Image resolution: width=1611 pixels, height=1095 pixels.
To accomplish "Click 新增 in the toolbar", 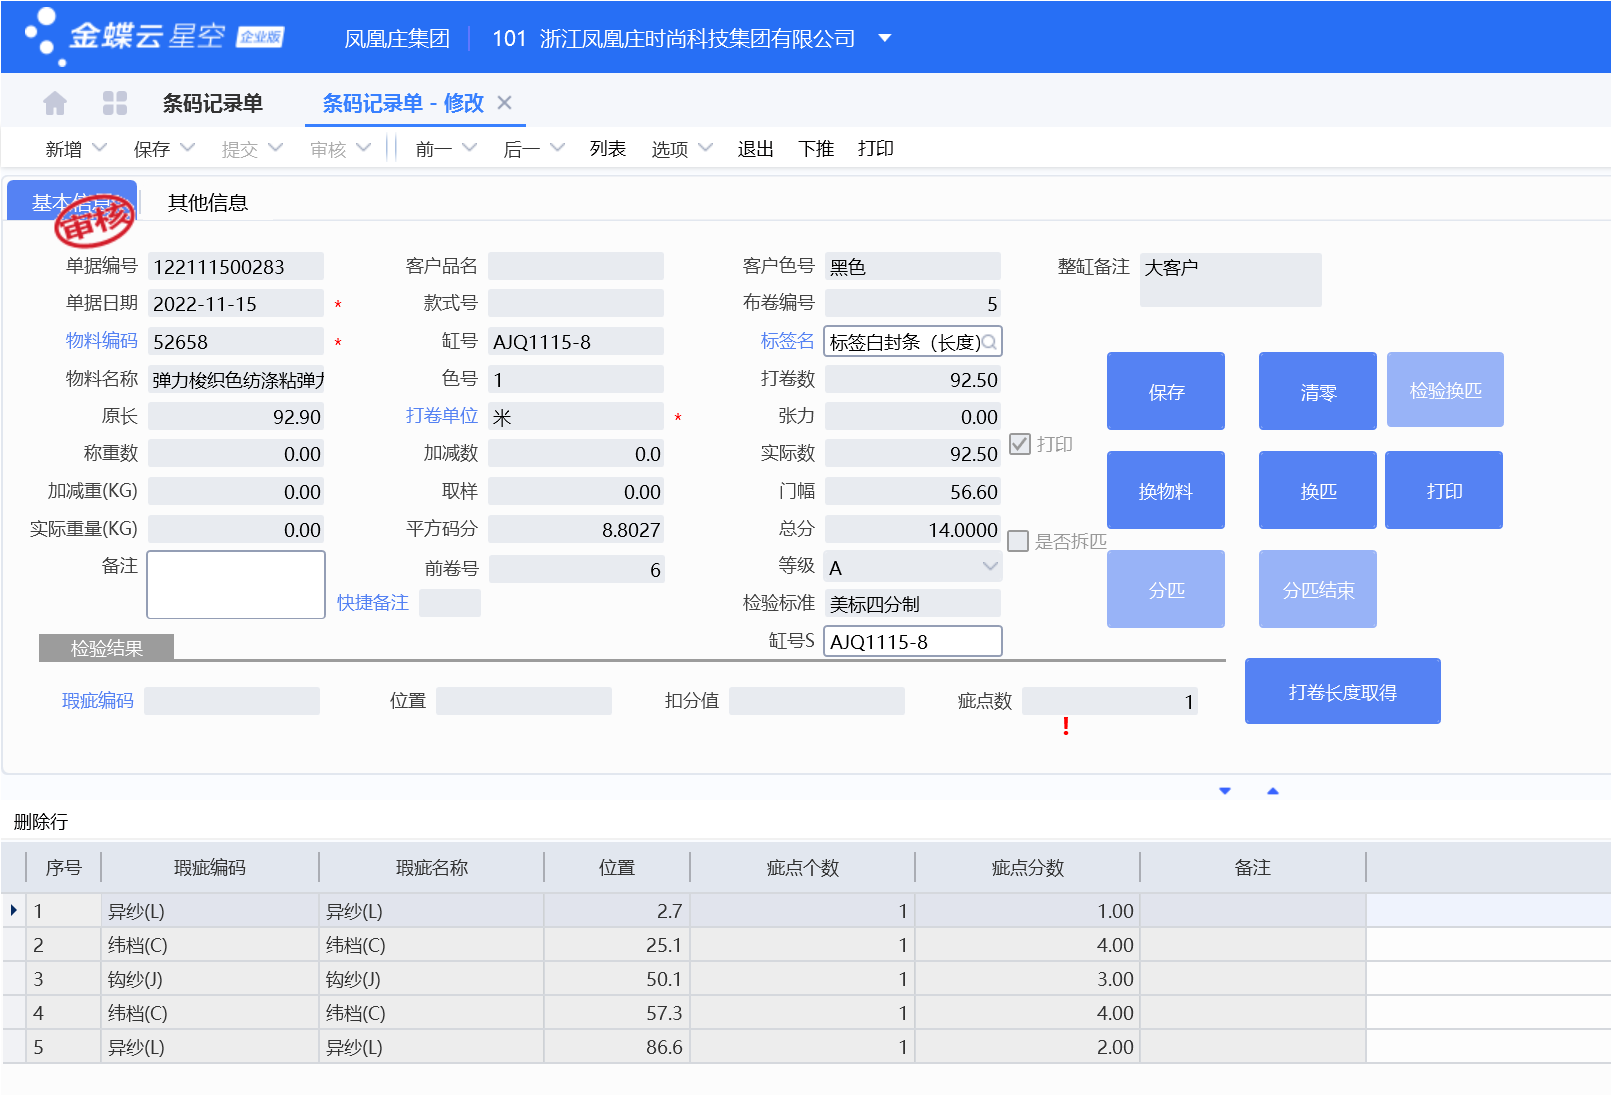I will pyautogui.click(x=64, y=148).
